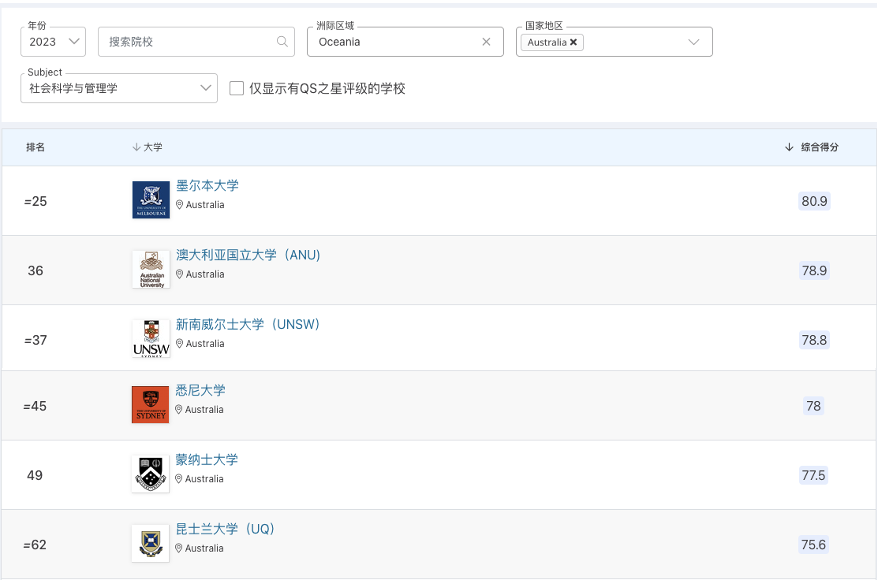Image resolution: width=877 pixels, height=580 pixels.
Task: Click the 搜索院校 search input field
Action: 196,42
